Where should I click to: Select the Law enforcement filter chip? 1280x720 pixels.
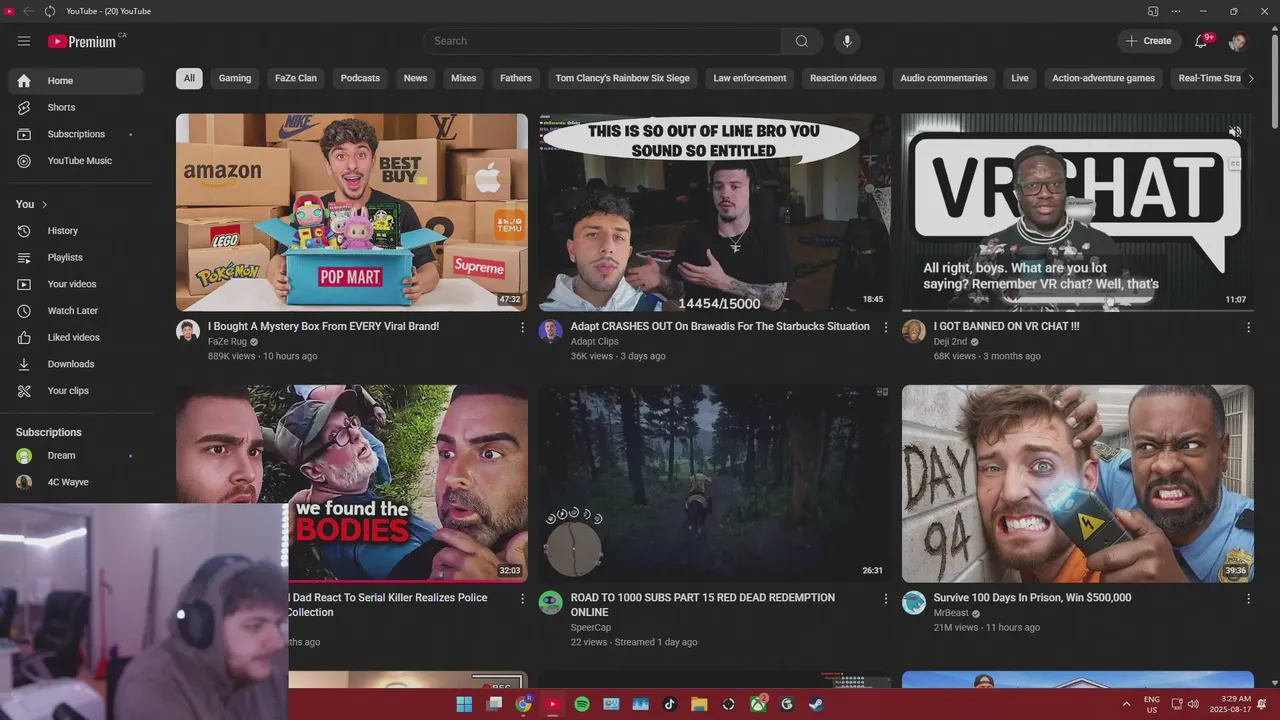point(750,78)
